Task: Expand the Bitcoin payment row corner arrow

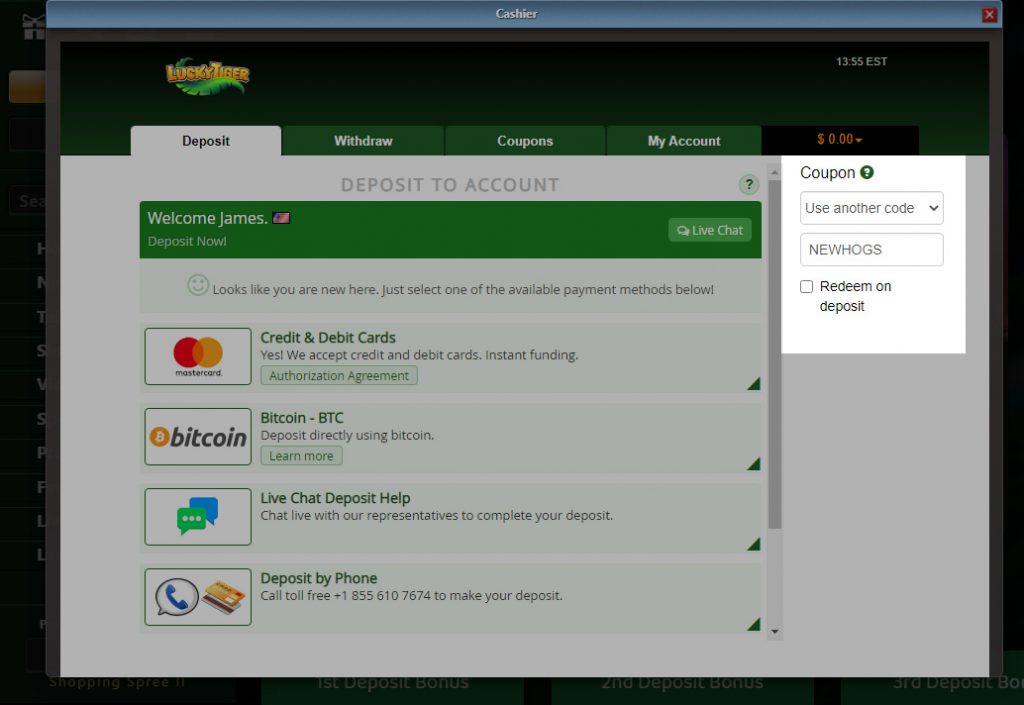Action: click(755, 463)
